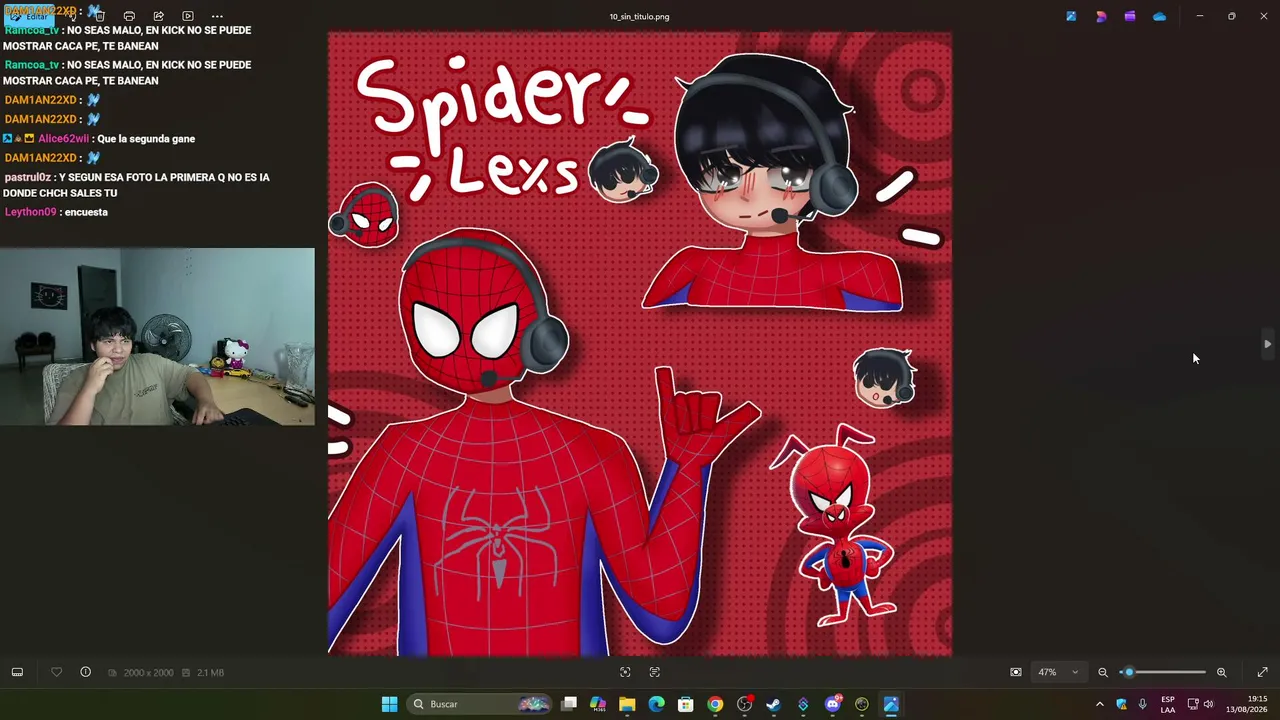The height and width of the screenshot is (720, 1280).
Task: Open File Explorer from taskbar
Action: coord(627,704)
